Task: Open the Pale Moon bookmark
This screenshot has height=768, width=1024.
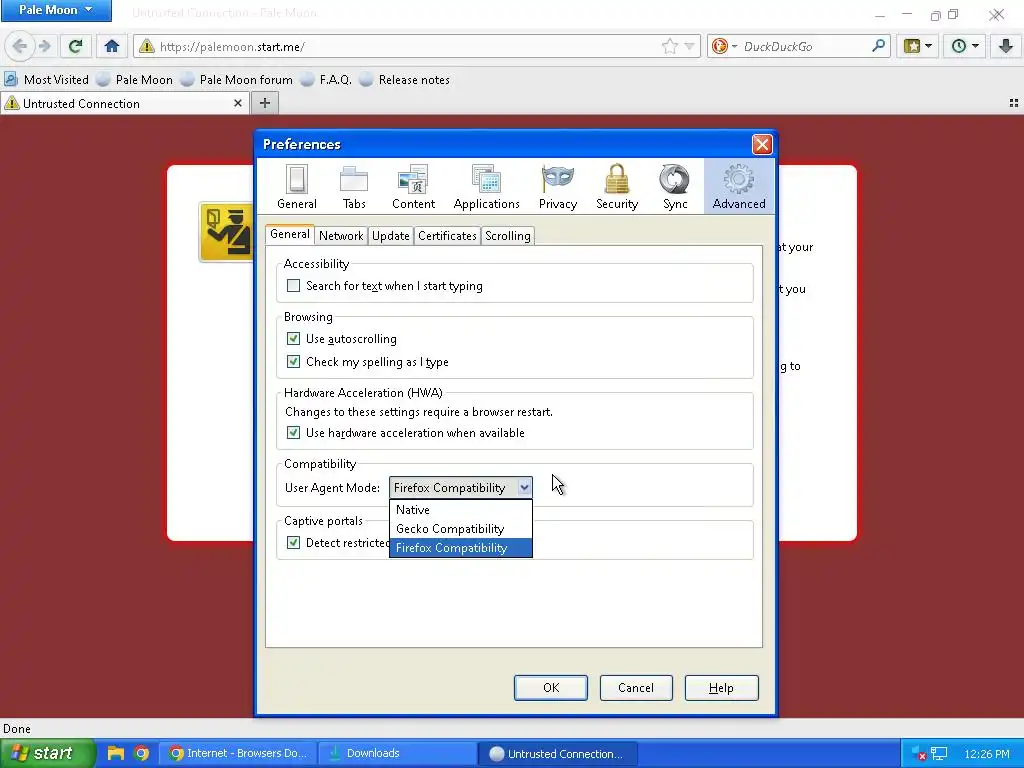Action: 135,80
